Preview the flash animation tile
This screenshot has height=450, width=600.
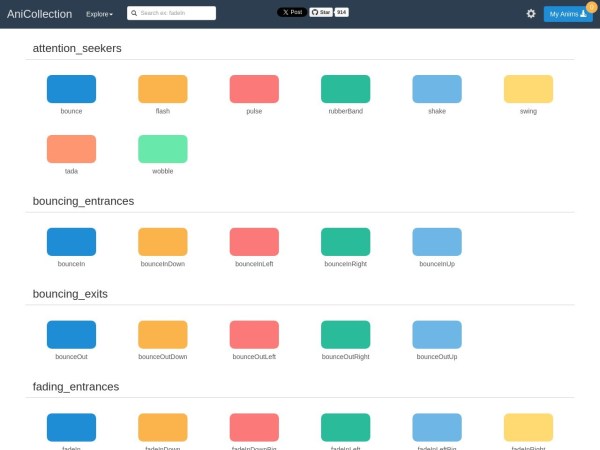(162, 89)
